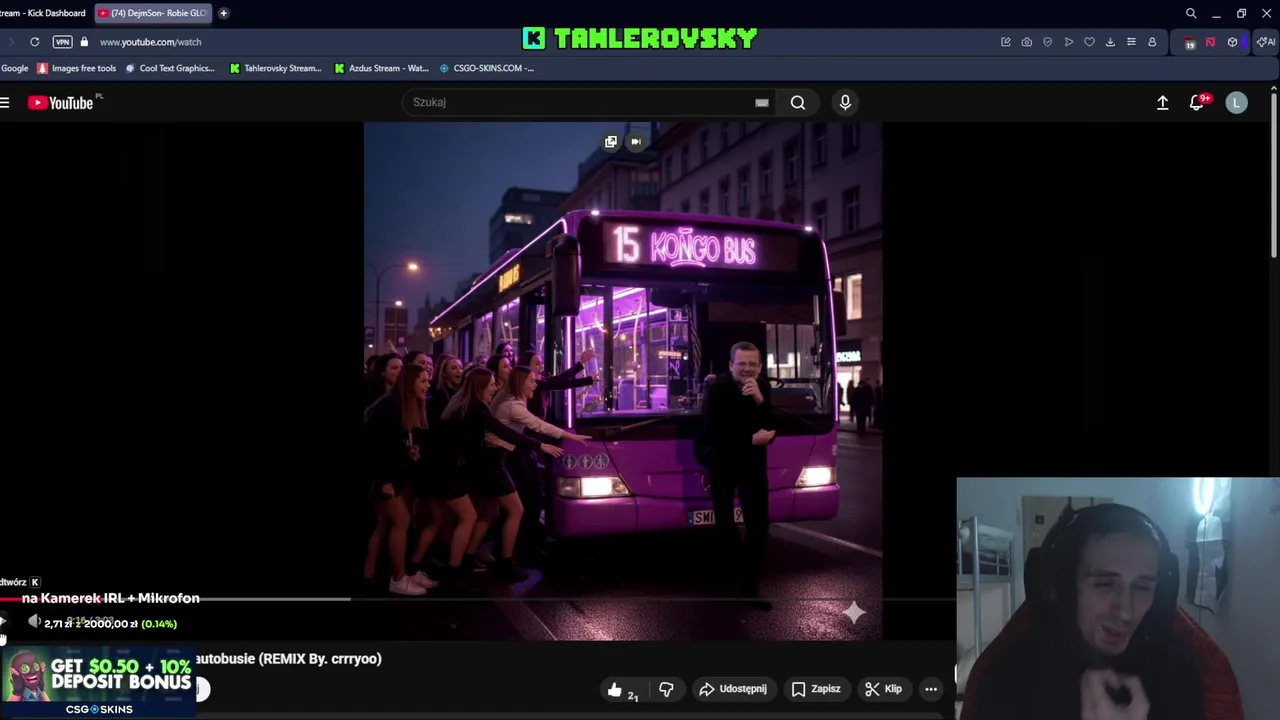Toggle the browser VPN badge
Screen dimensions: 1280x720
(62, 42)
